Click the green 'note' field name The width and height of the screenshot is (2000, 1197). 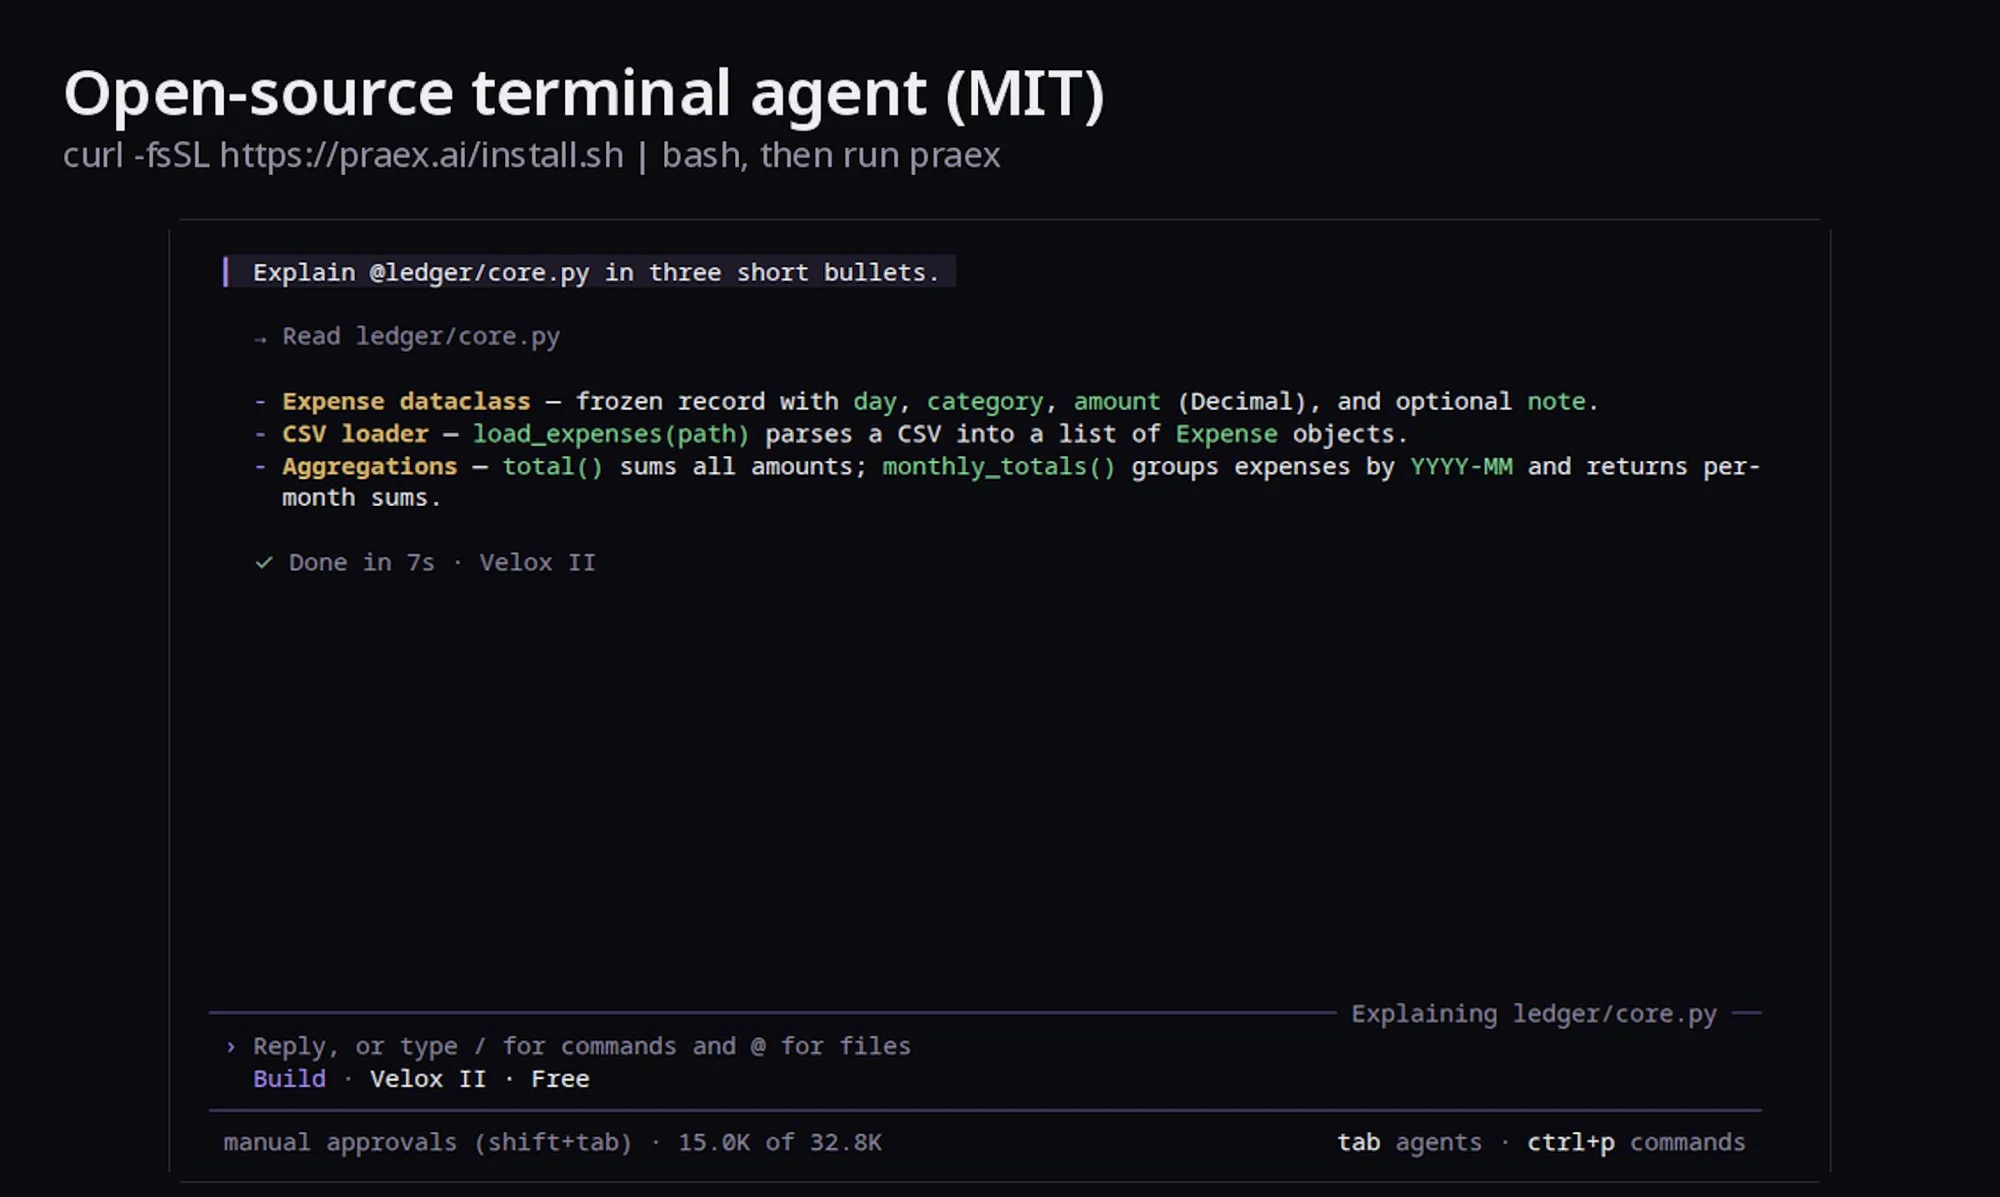click(x=1556, y=401)
